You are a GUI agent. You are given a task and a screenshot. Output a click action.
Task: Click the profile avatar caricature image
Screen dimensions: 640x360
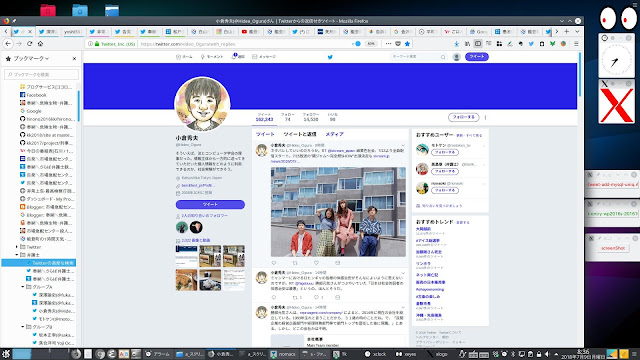pyautogui.click(x=202, y=104)
